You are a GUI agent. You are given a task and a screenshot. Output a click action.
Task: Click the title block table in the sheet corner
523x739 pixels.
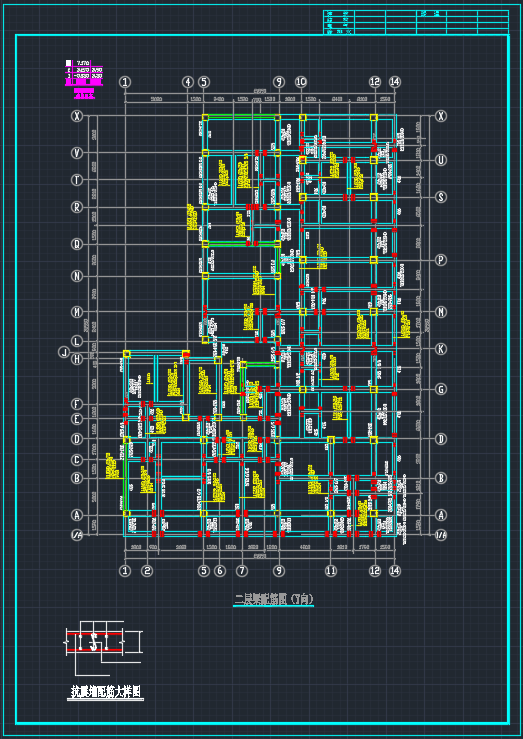(416, 22)
